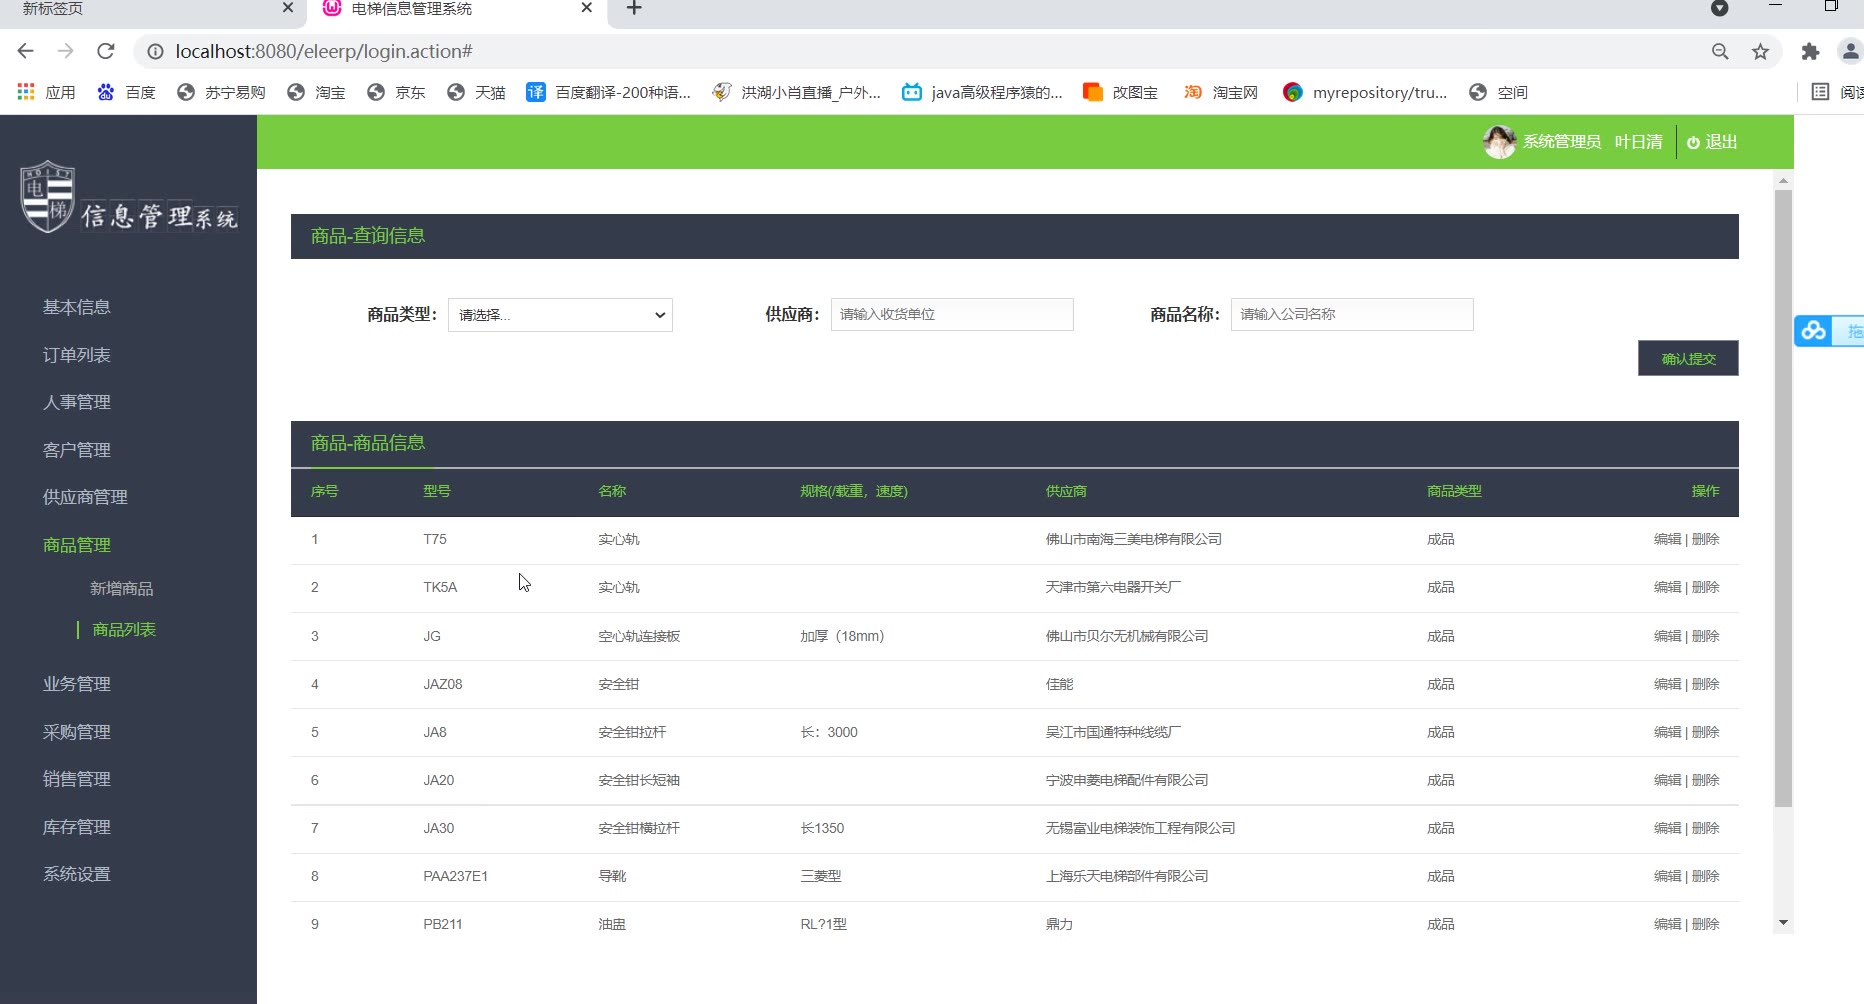Open the 新增商品 submenu item
This screenshot has height=1004, width=1864.
pyautogui.click(x=122, y=589)
